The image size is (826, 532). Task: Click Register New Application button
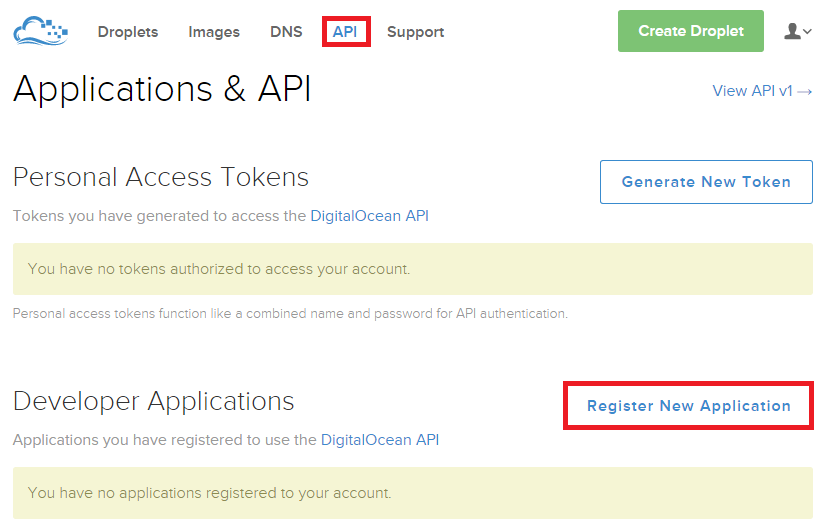point(689,406)
